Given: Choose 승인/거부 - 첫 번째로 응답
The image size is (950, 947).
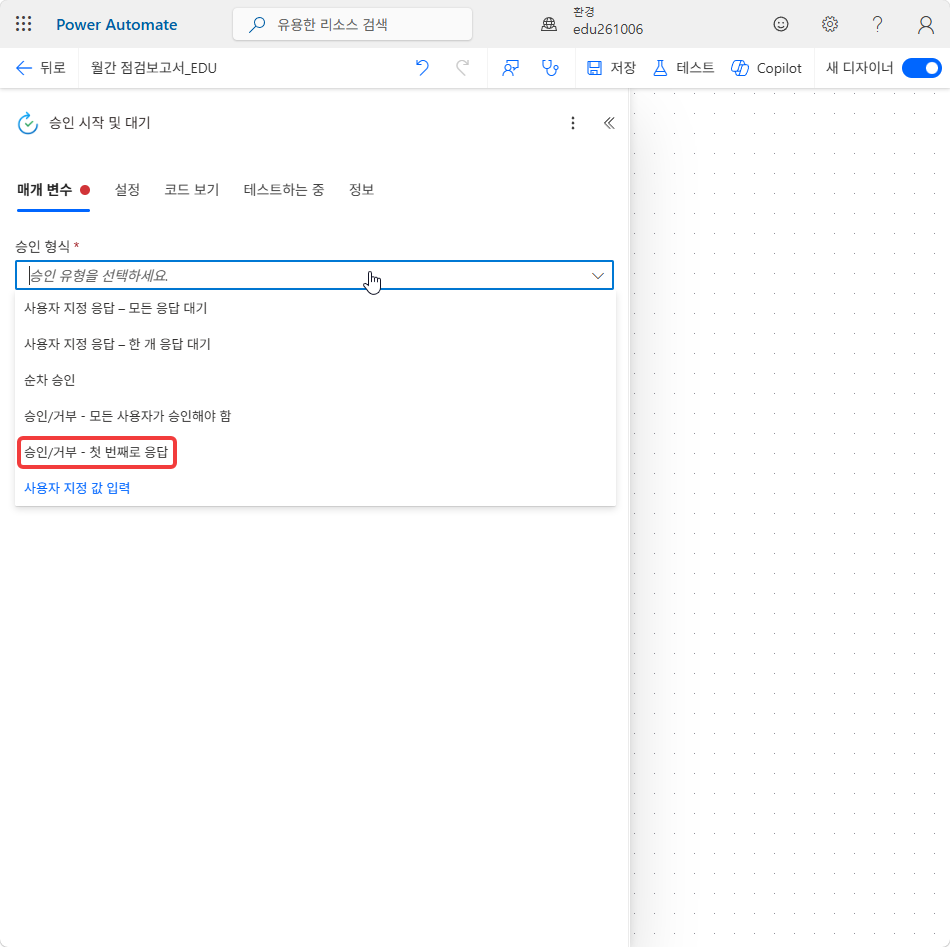Looking at the screenshot, I should coord(315,452).
